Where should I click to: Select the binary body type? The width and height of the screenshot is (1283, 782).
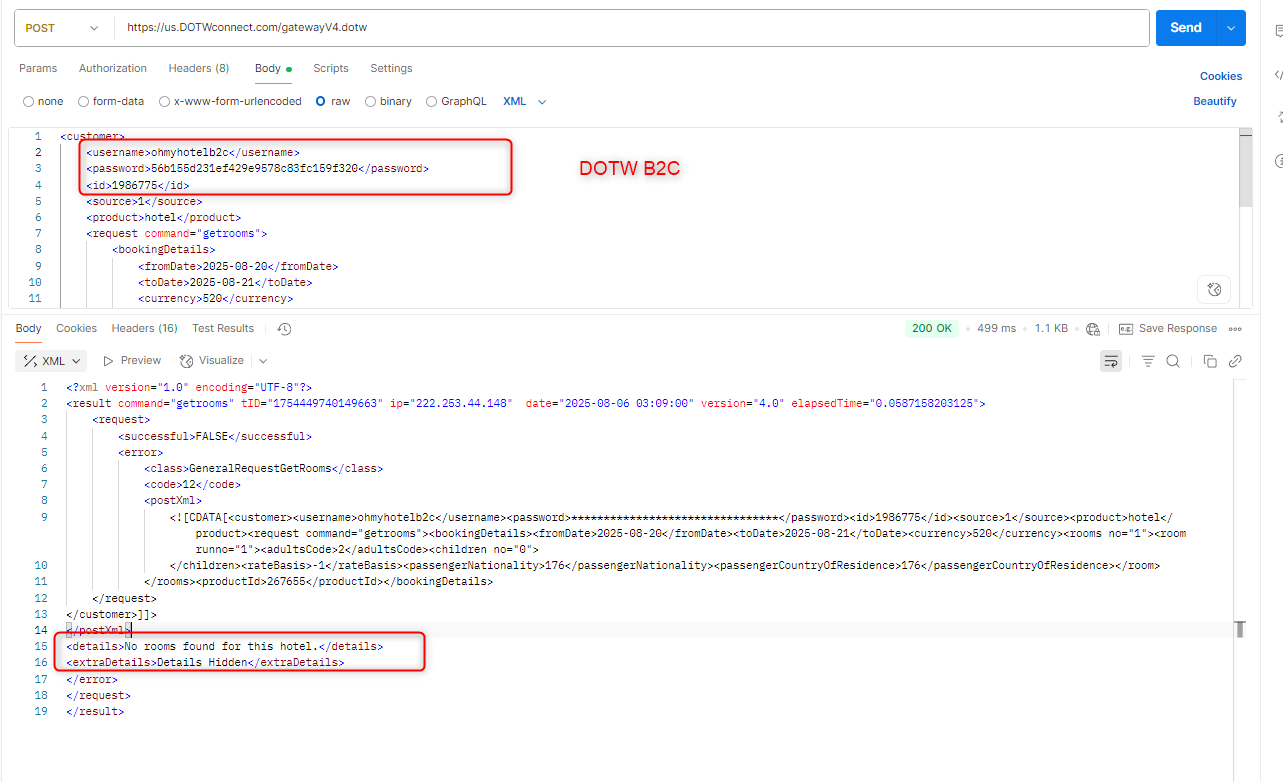click(388, 101)
